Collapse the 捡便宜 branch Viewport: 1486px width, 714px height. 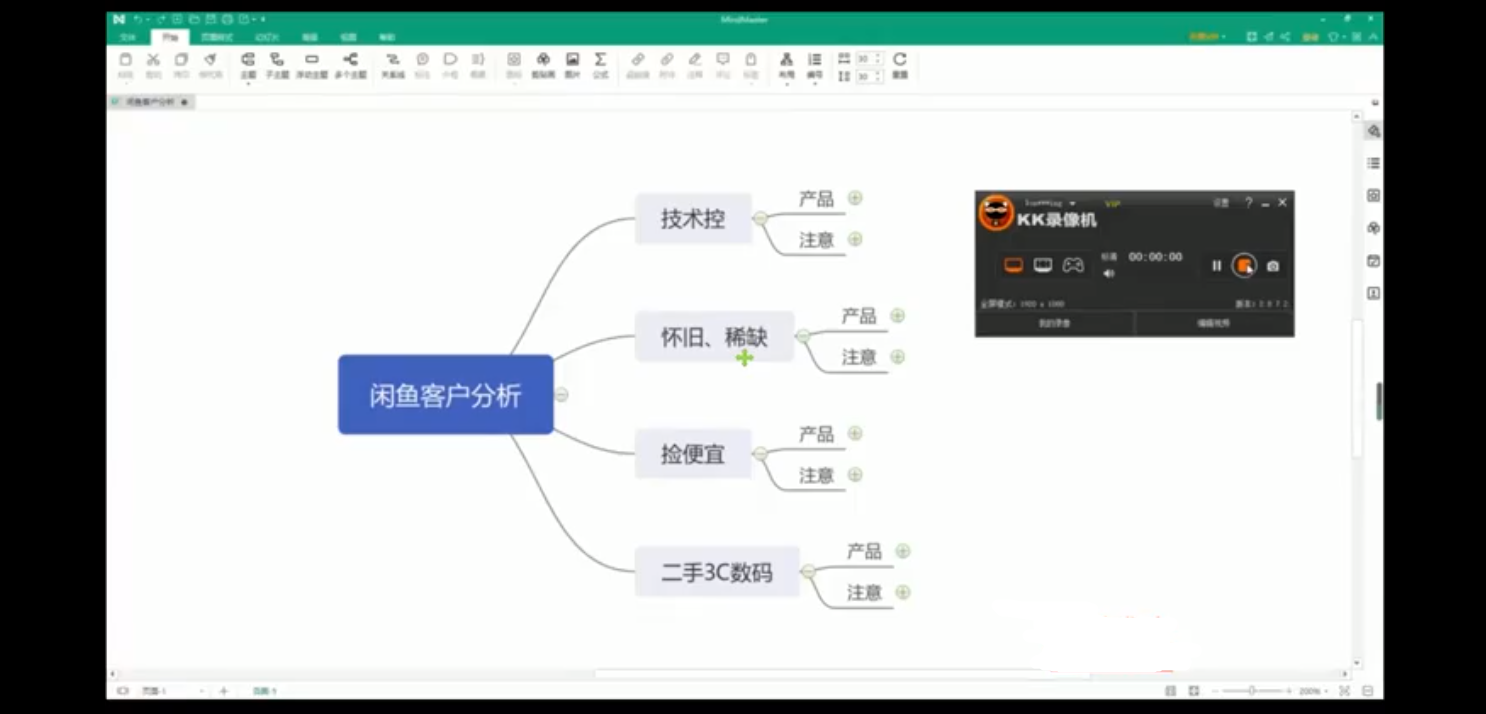[760, 454]
